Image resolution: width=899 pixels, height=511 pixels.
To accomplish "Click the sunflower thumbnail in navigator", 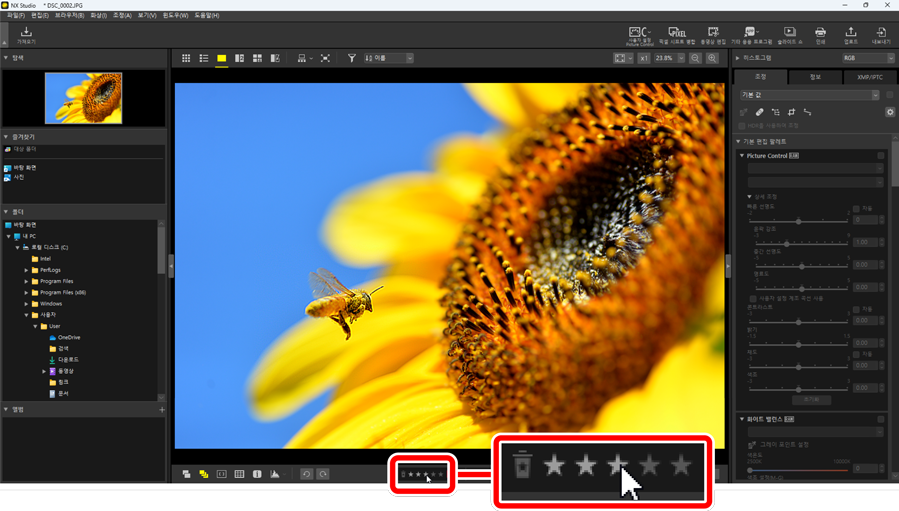I will coord(83,98).
